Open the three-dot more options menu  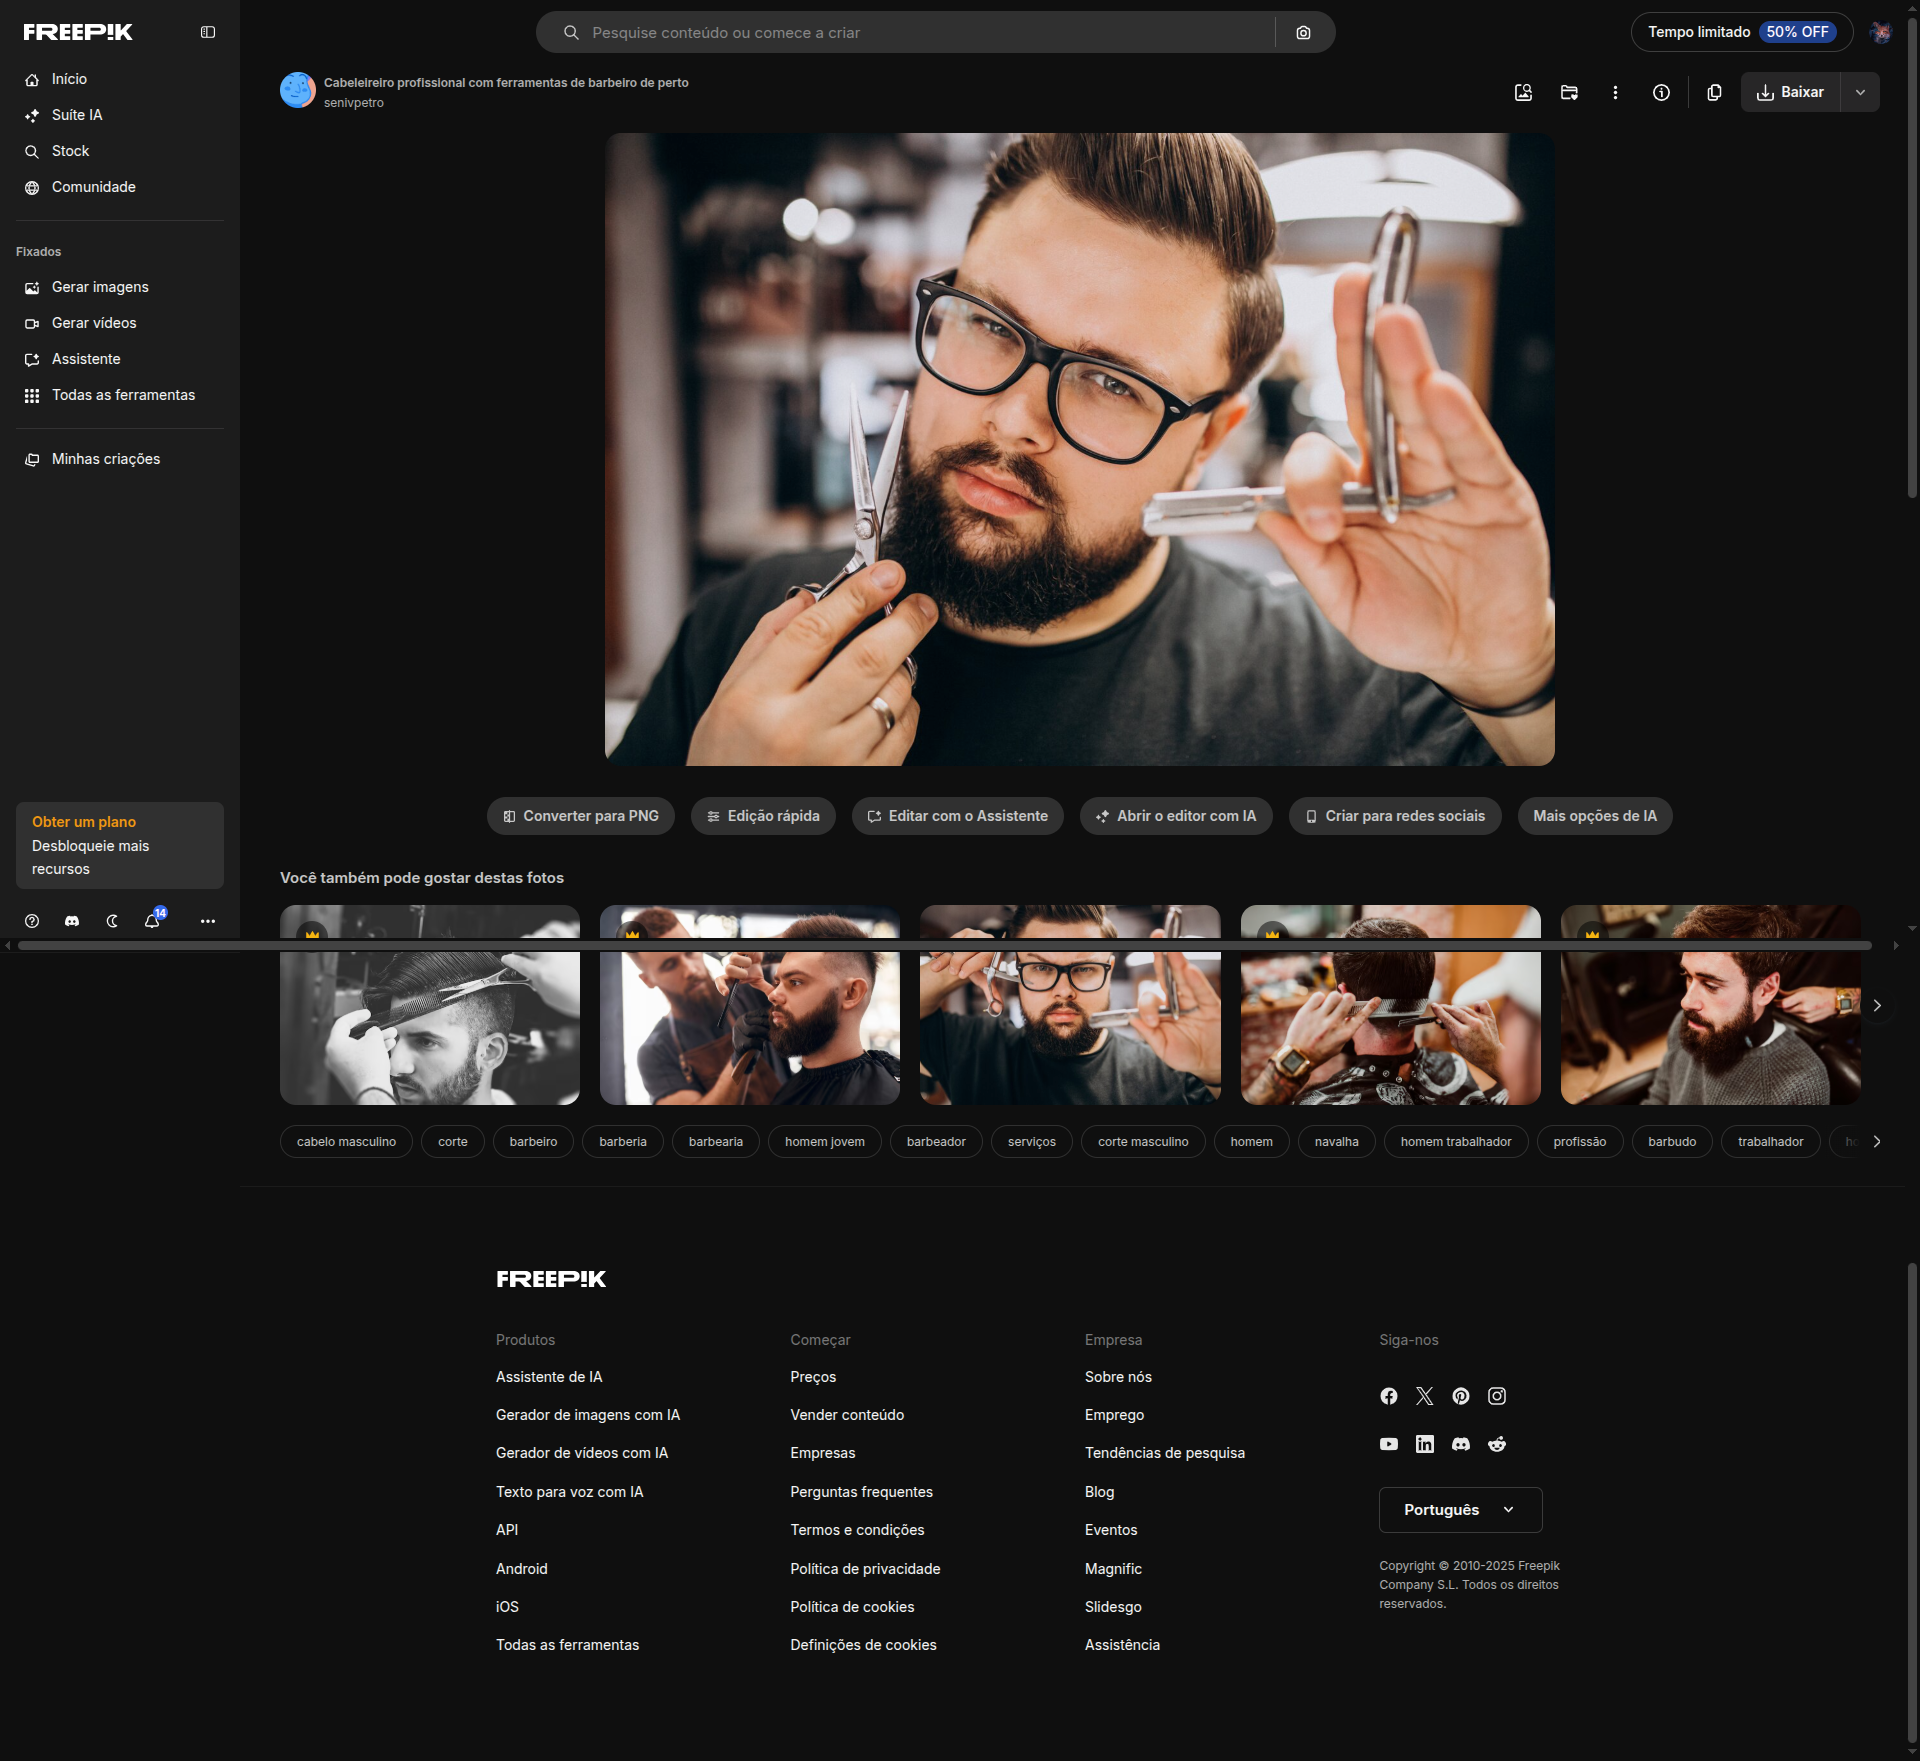point(1615,92)
